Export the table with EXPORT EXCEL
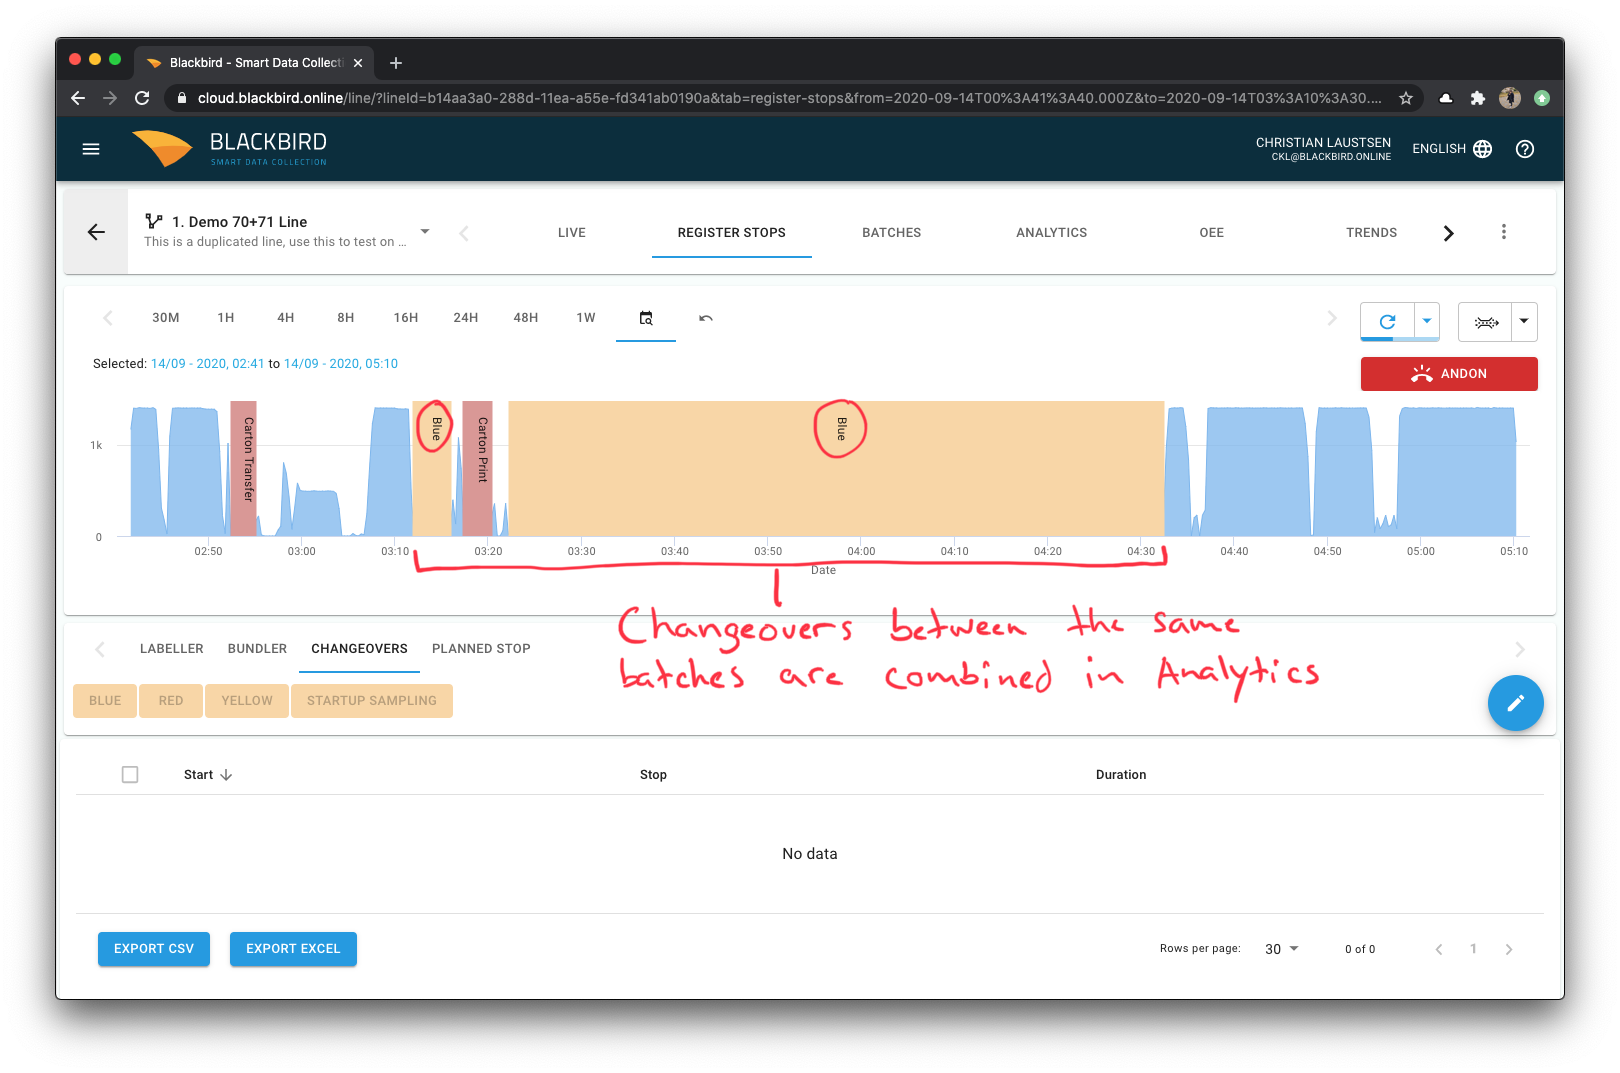 click(293, 949)
